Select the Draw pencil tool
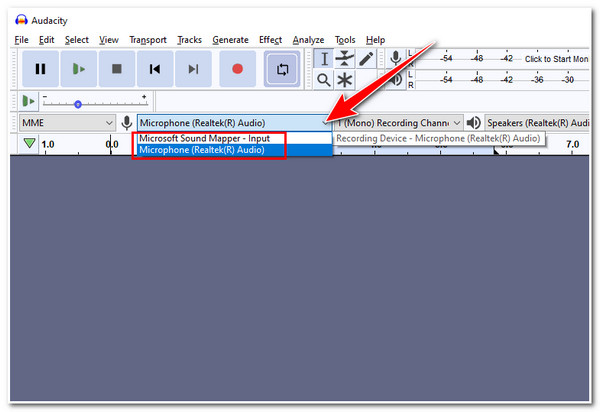 [366, 59]
